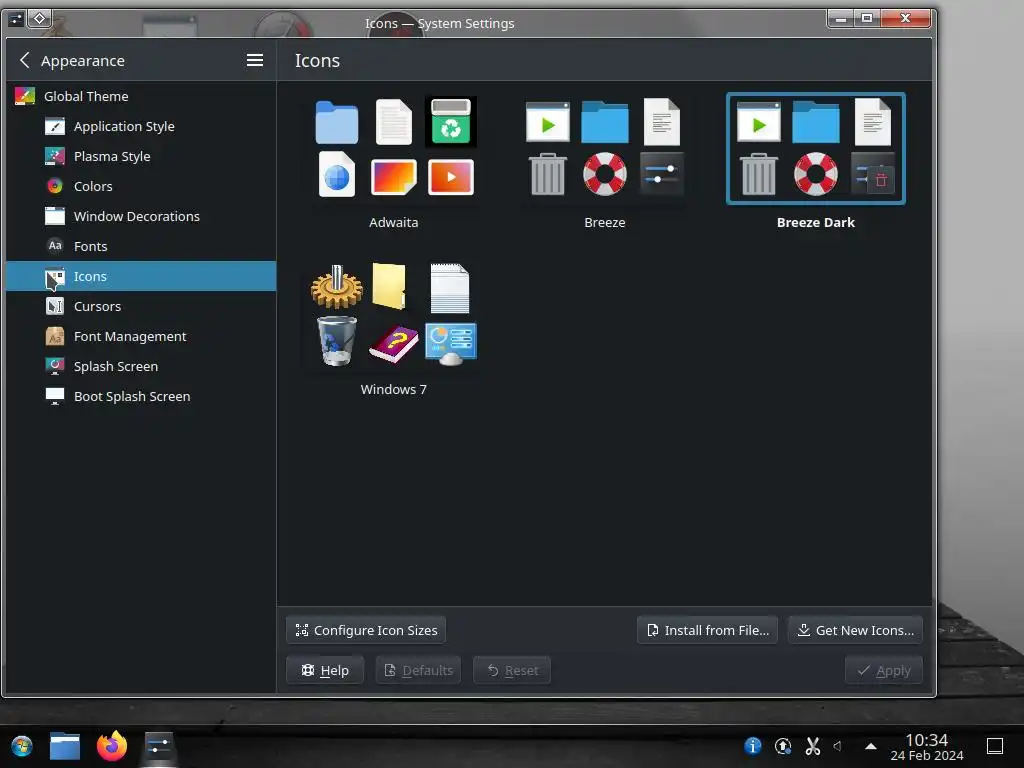The image size is (1024, 768).
Task: Open the file manager from taskbar
Action: (65, 746)
